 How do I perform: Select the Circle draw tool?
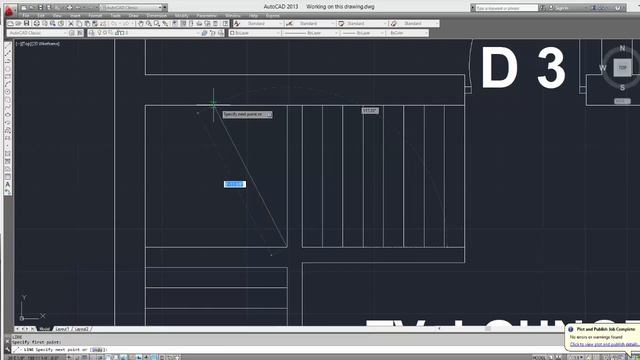[x=7, y=92]
